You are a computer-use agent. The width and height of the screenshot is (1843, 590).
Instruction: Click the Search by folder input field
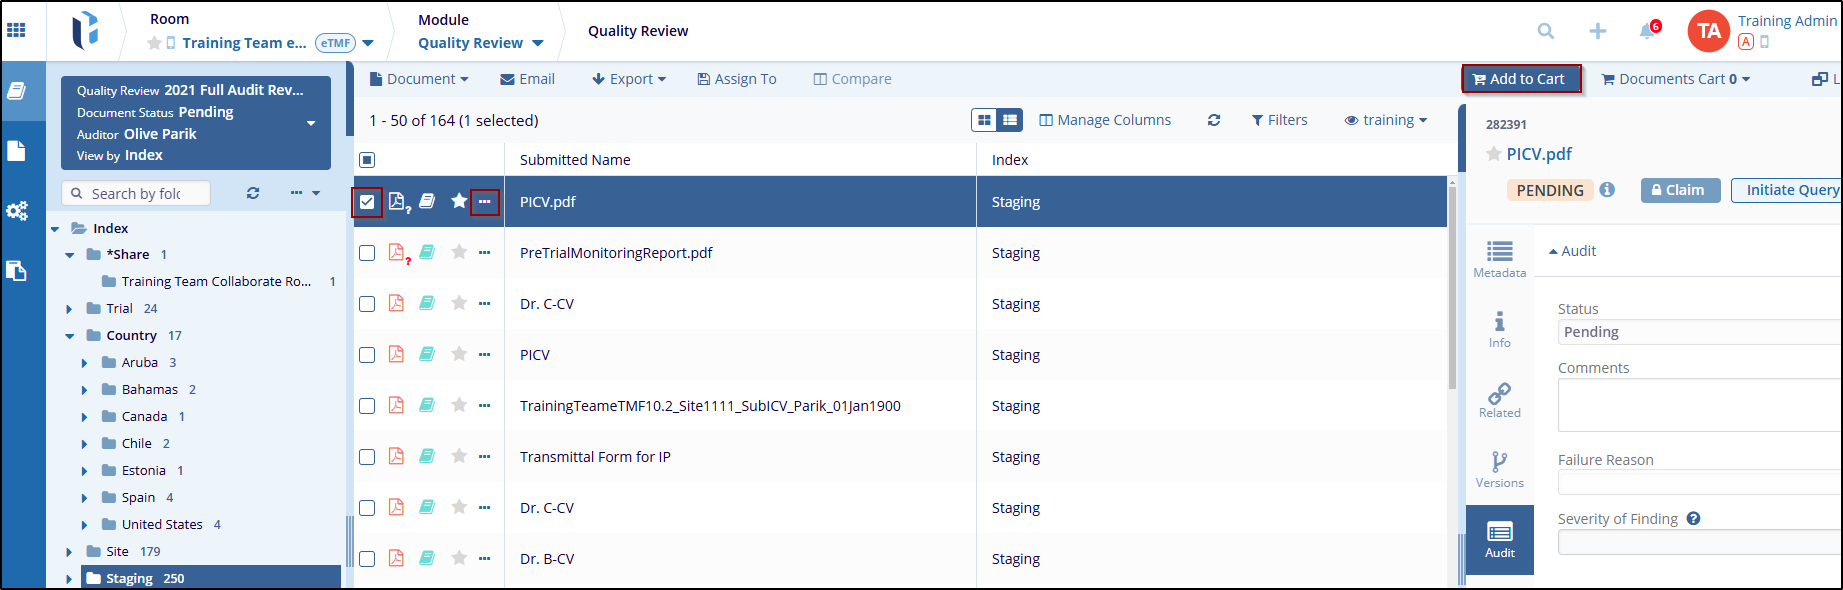[137, 193]
